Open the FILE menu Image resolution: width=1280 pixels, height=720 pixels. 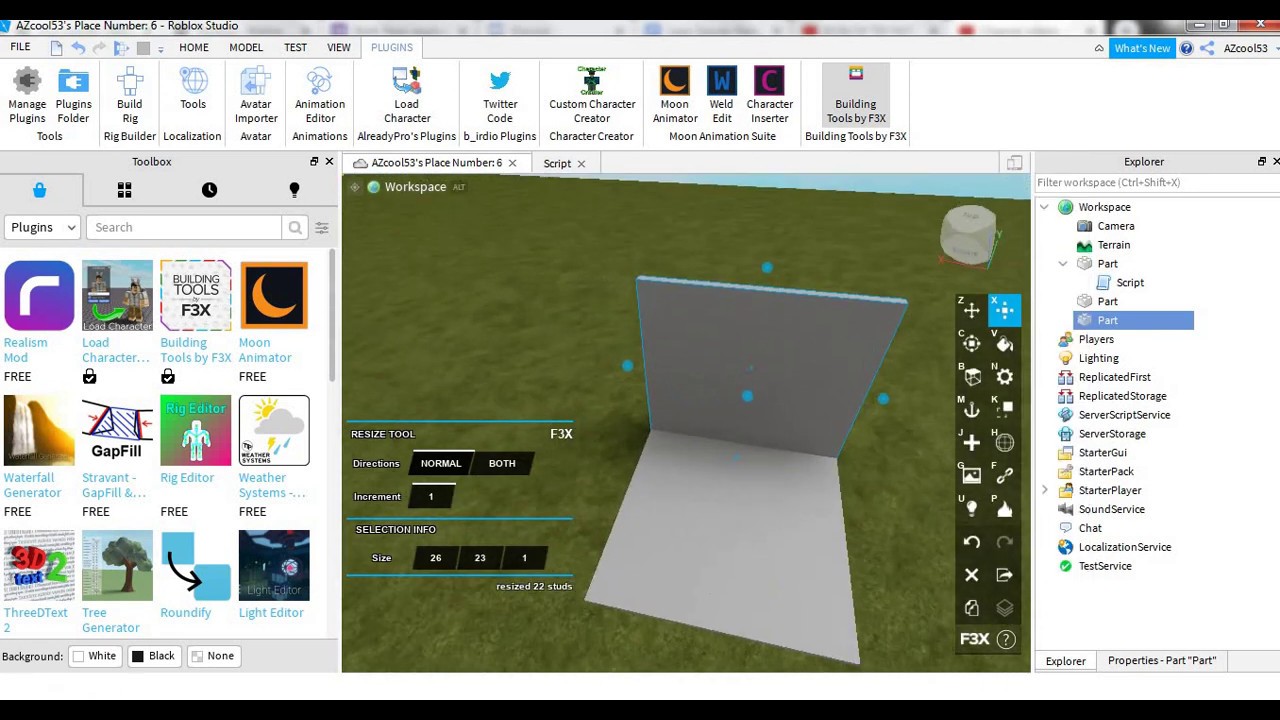[20, 47]
